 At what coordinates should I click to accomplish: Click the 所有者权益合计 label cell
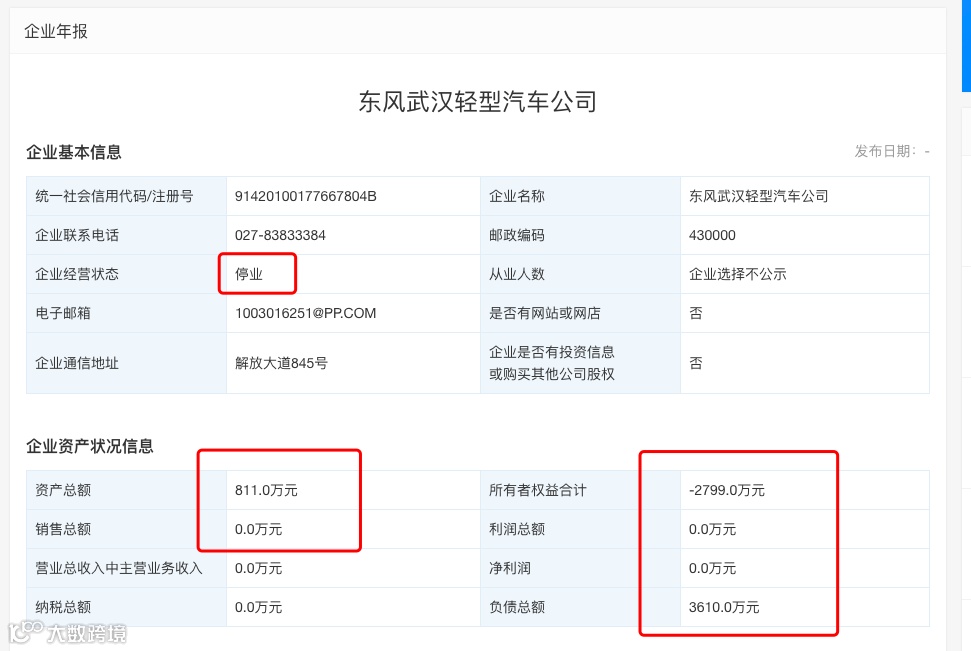(580, 491)
